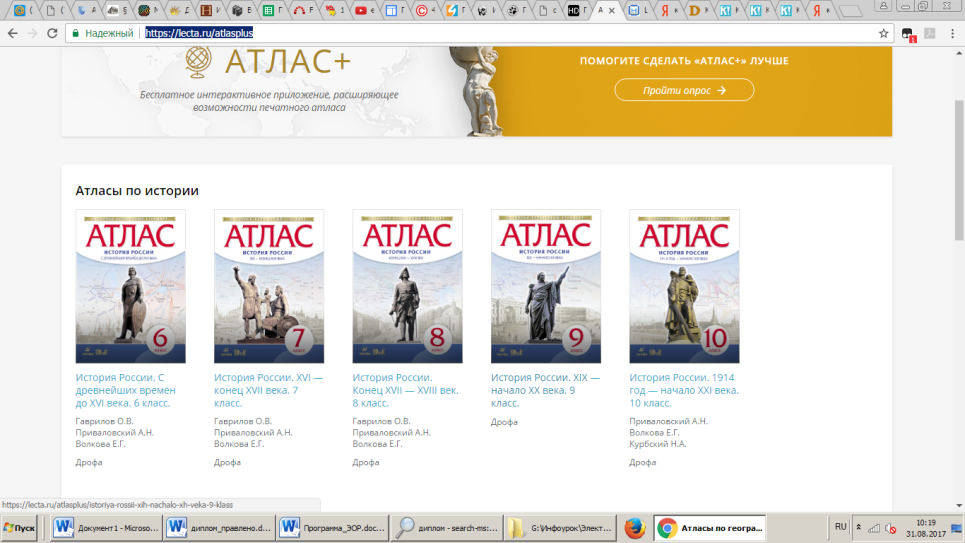Reload the current page
Screen dimensions: 965x543
pyautogui.click(x=52, y=33)
